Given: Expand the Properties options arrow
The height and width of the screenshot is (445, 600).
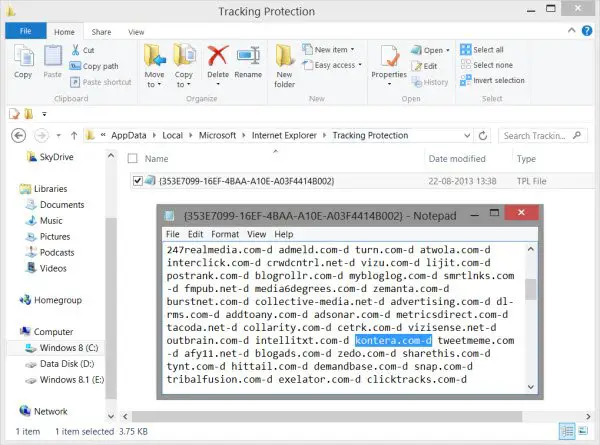Looking at the screenshot, I should (x=389, y=84).
